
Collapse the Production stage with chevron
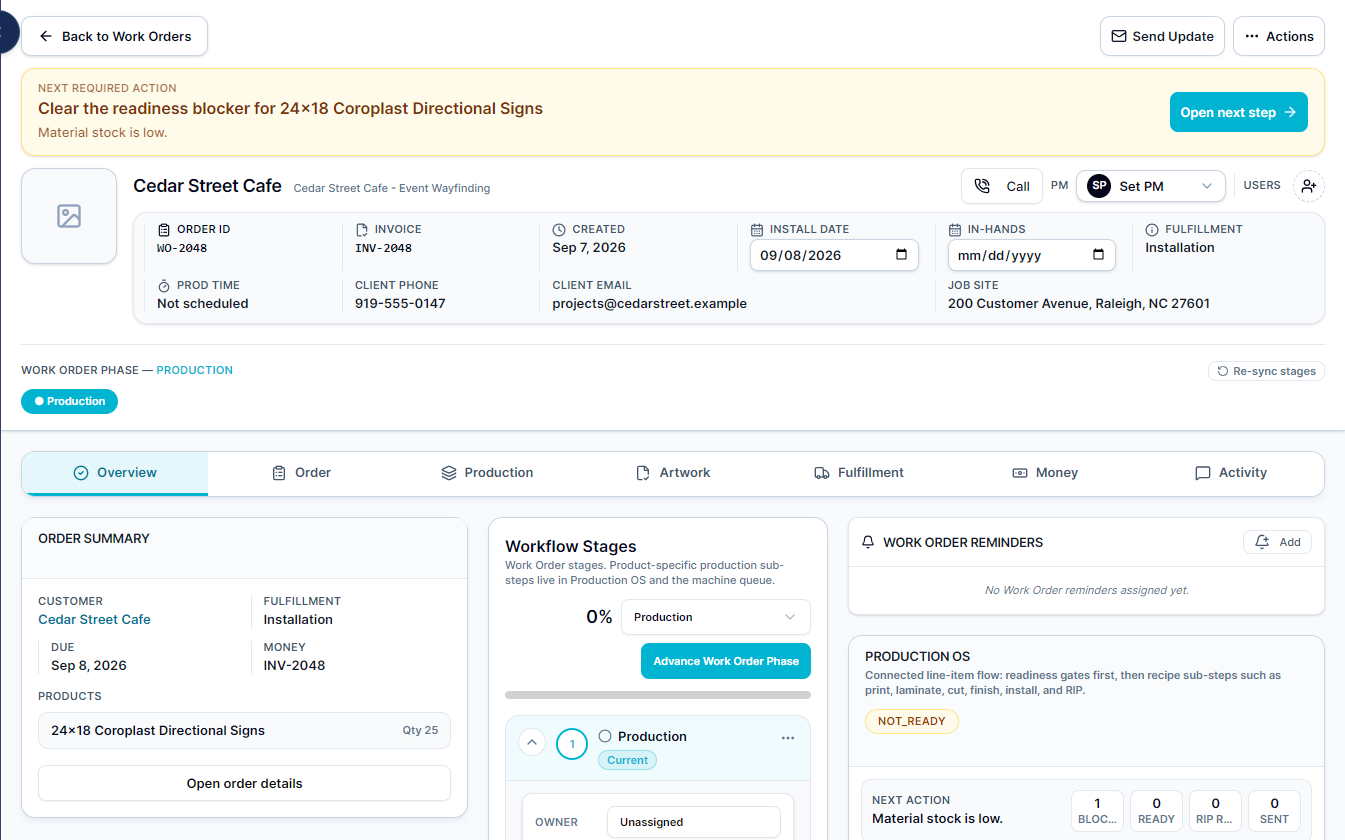click(x=533, y=743)
